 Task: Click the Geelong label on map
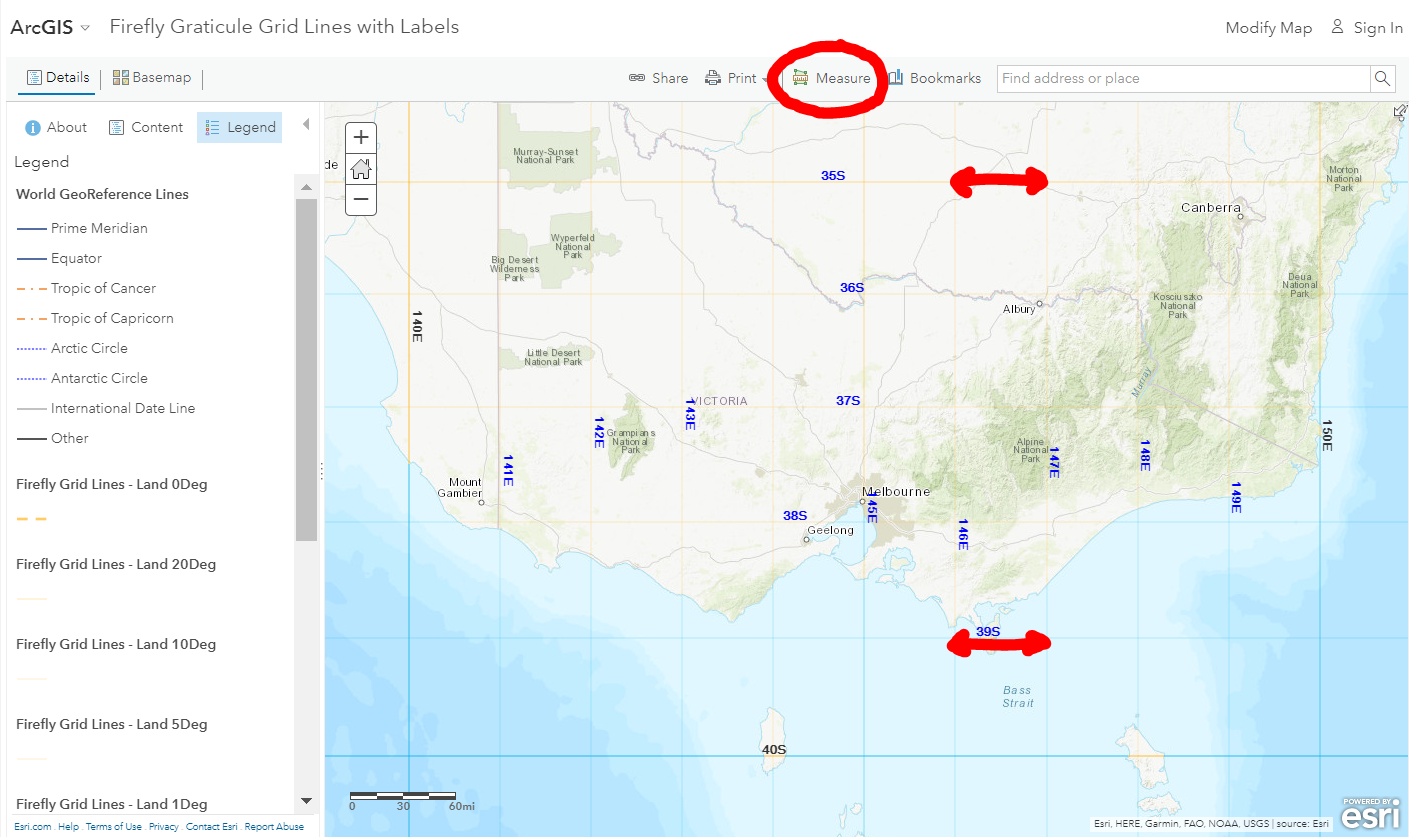coord(831,530)
